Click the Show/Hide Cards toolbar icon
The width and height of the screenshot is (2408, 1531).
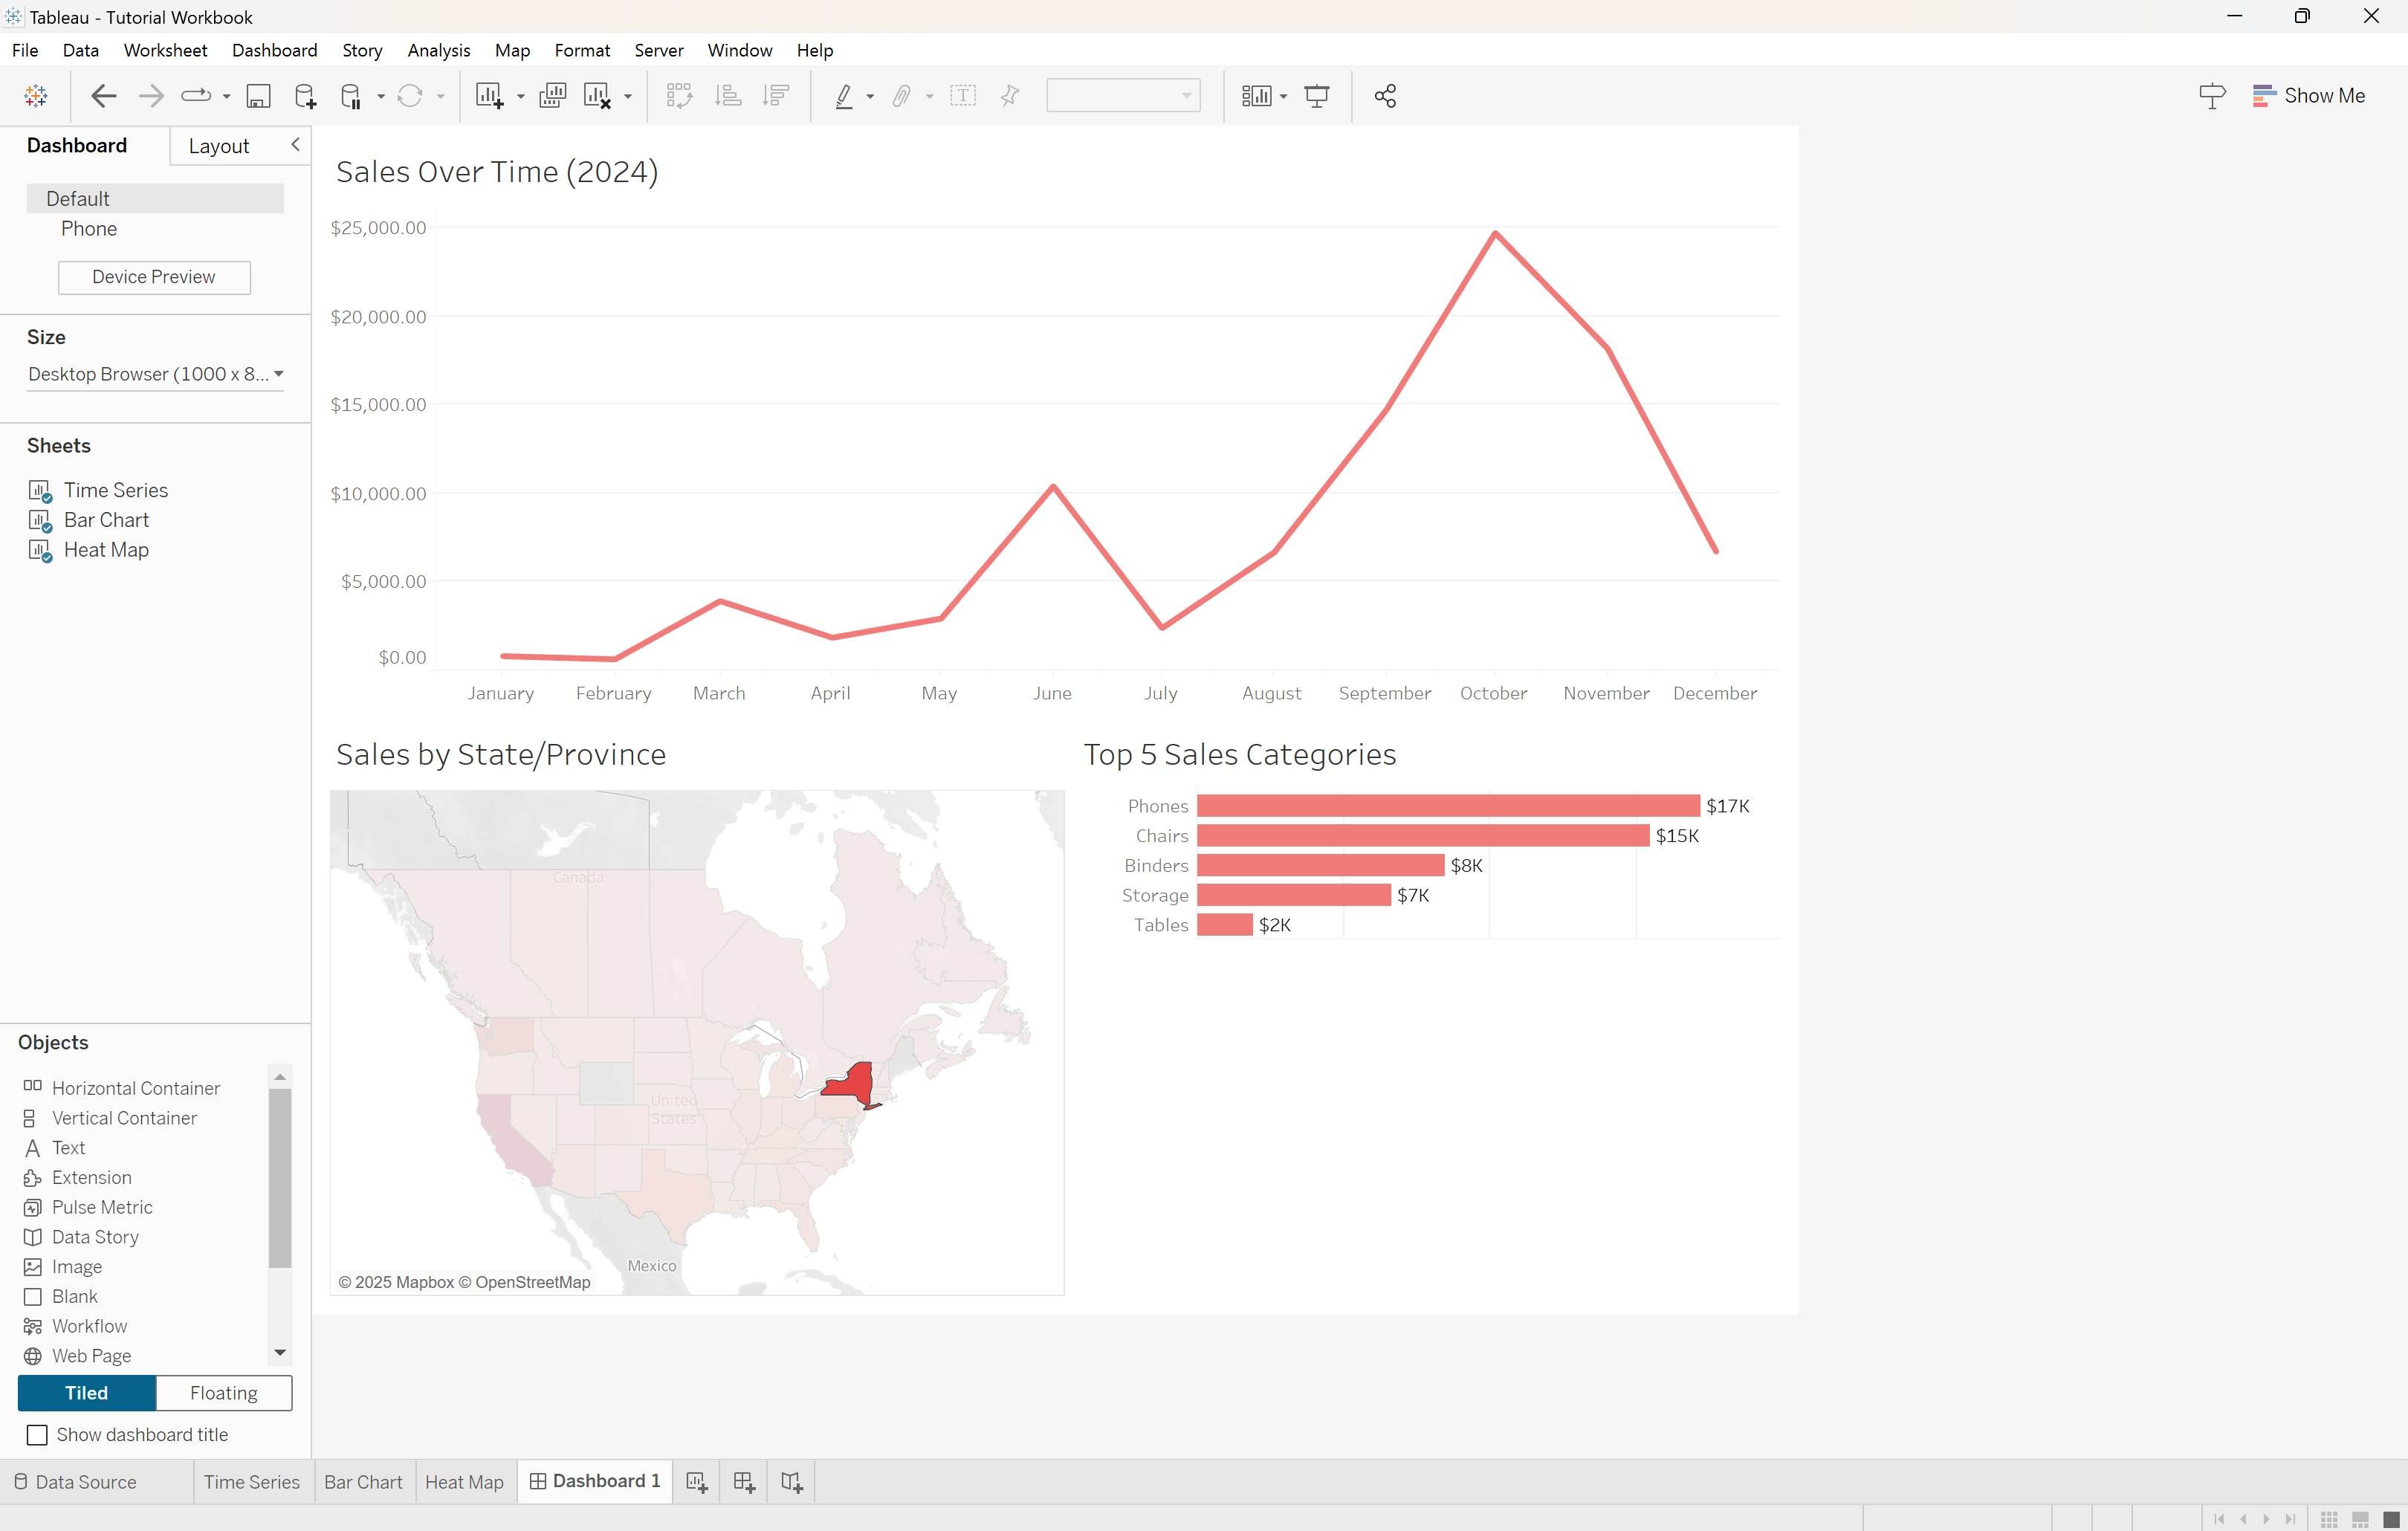click(1257, 96)
